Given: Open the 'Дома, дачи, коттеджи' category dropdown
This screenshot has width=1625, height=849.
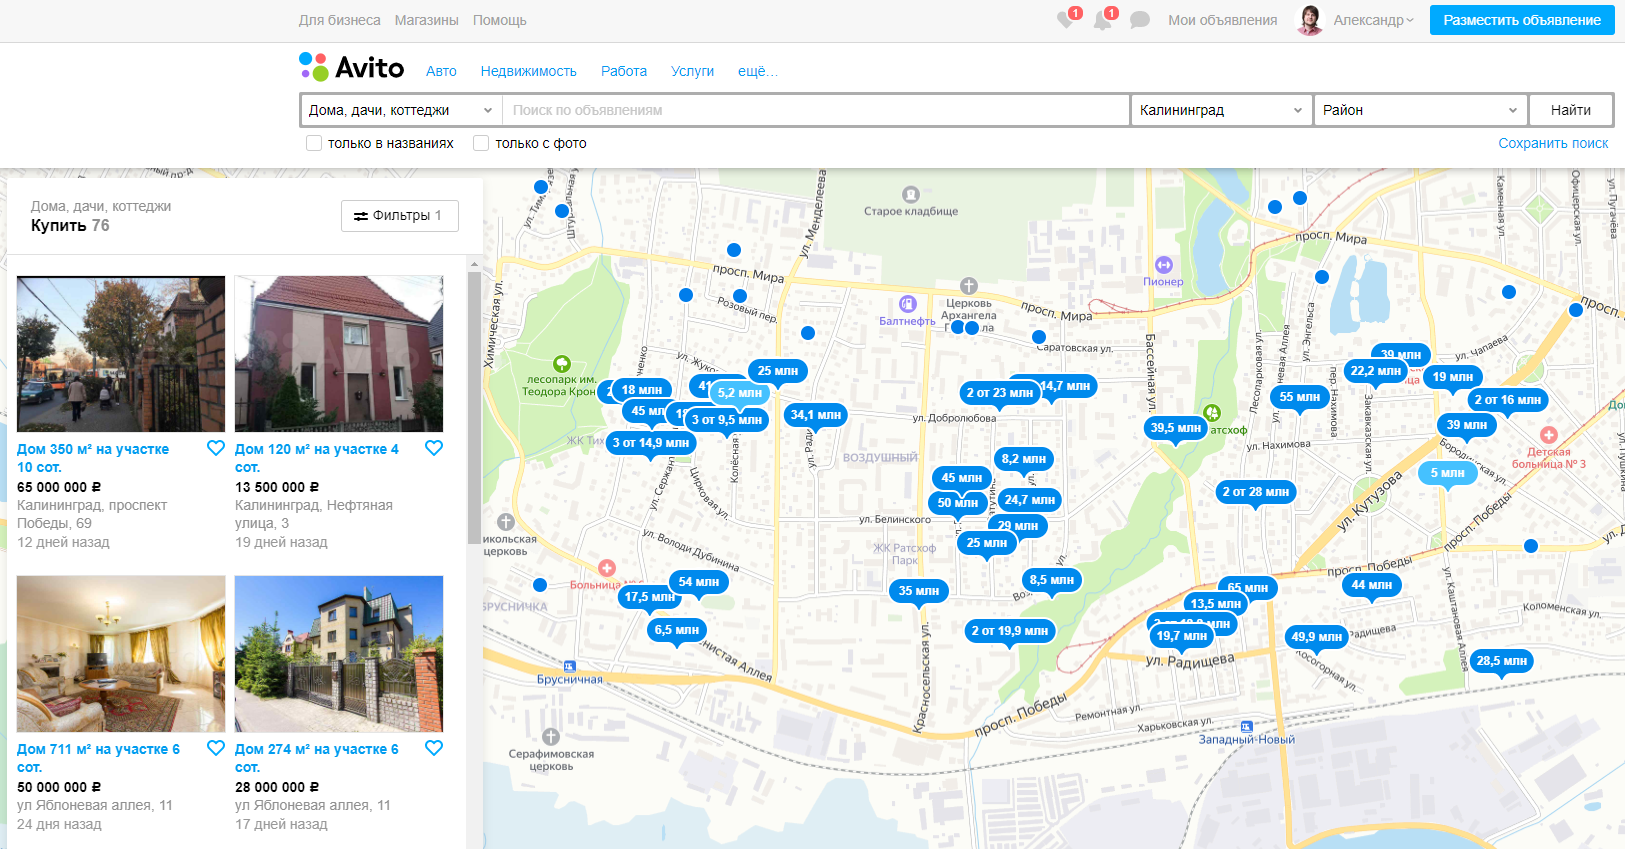Looking at the screenshot, I should point(400,110).
